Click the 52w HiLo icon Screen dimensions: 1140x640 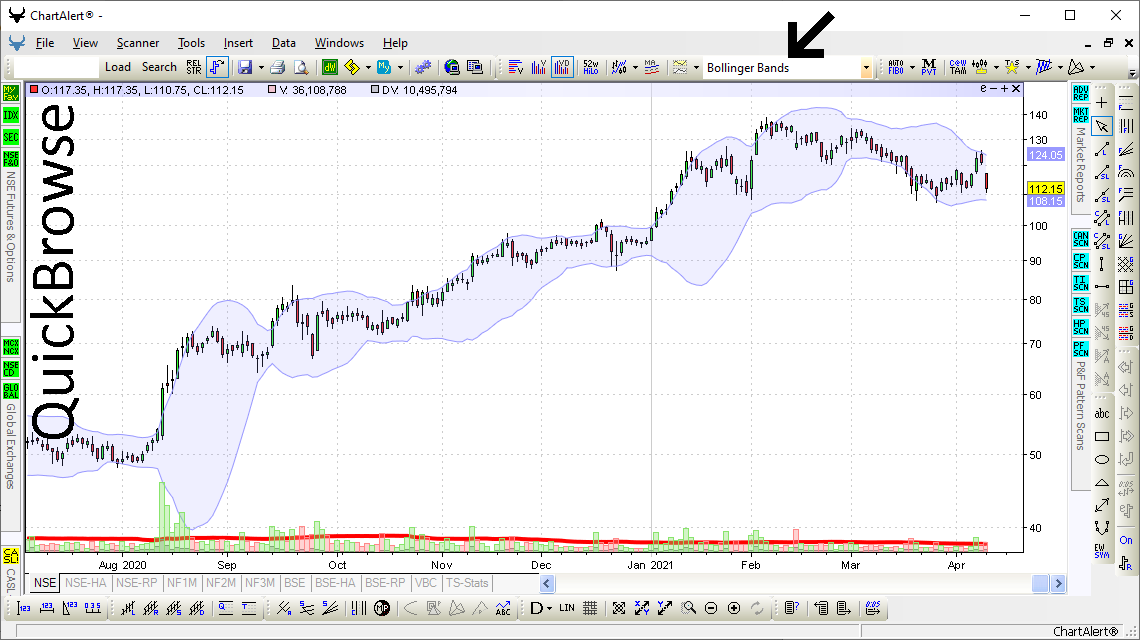591,67
